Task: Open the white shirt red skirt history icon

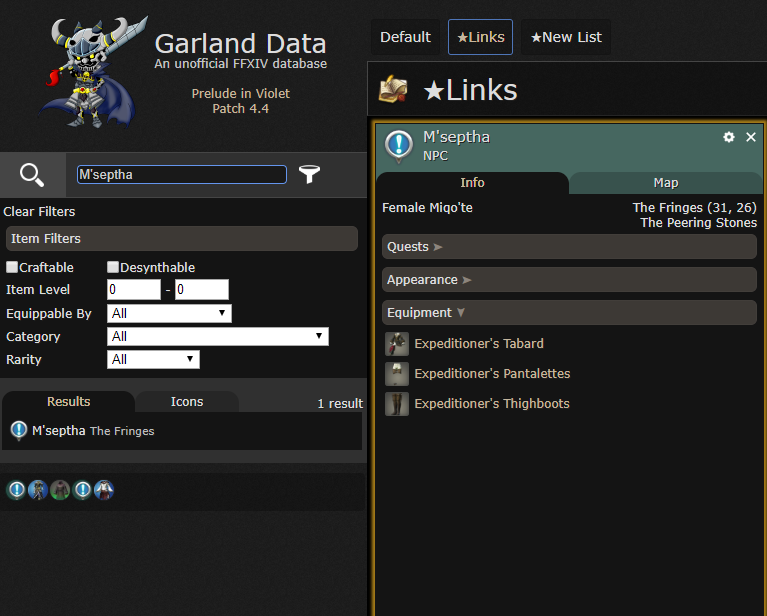Action: pyautogui.click(x=104, y=490)
